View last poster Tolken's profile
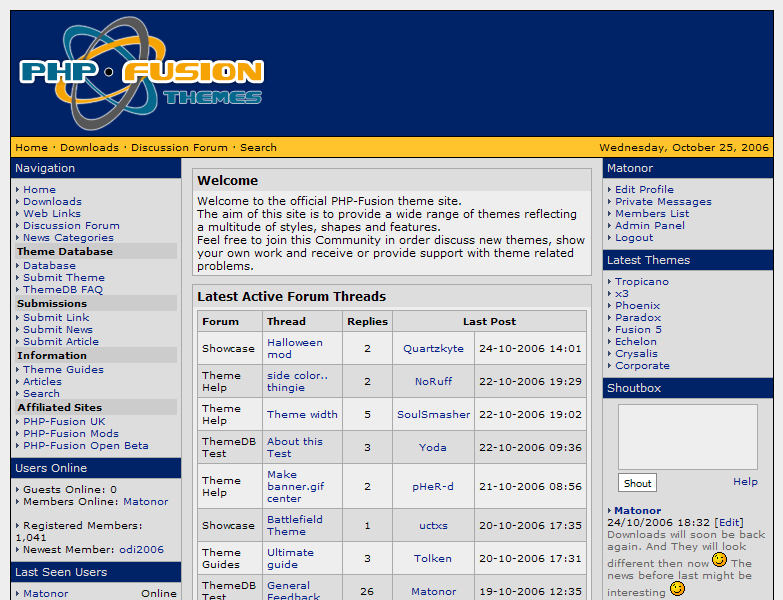Image resolution: width=783 pixels, height=600 pixels. pyautogui.click(x=433, y=558)
